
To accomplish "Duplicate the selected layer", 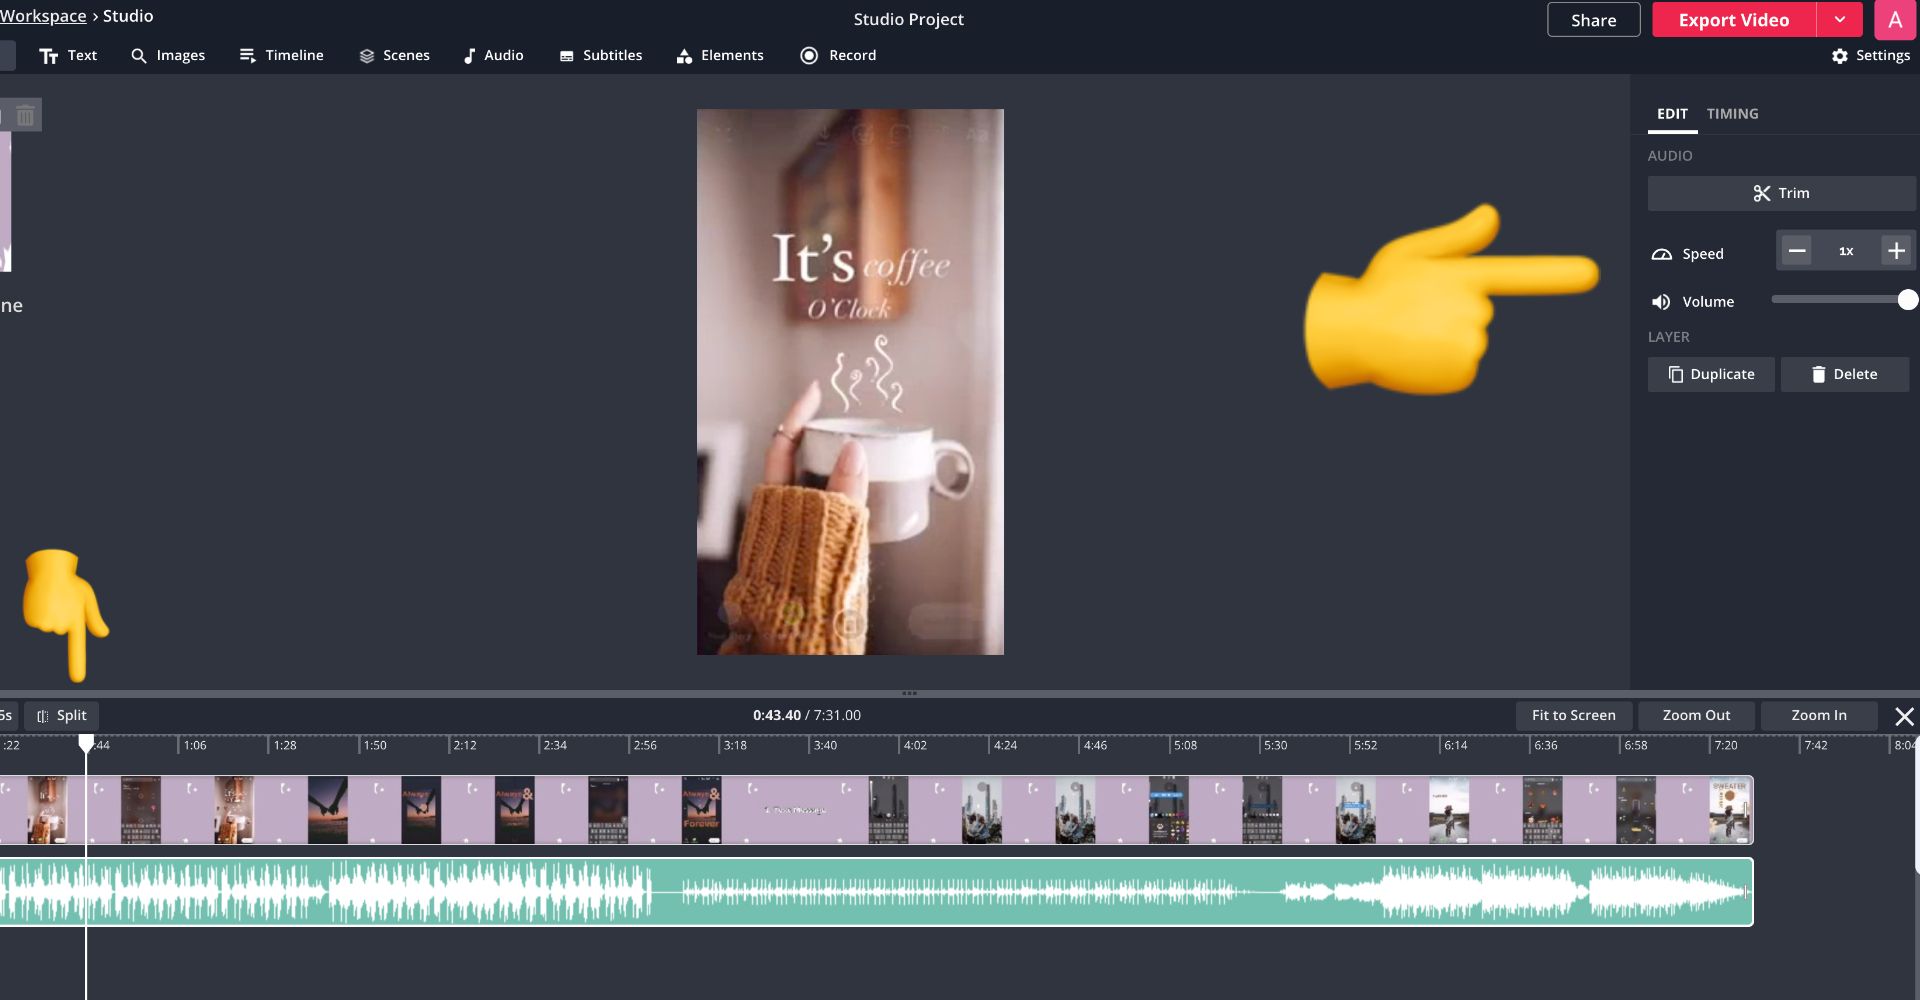I will click(1711, 374).
